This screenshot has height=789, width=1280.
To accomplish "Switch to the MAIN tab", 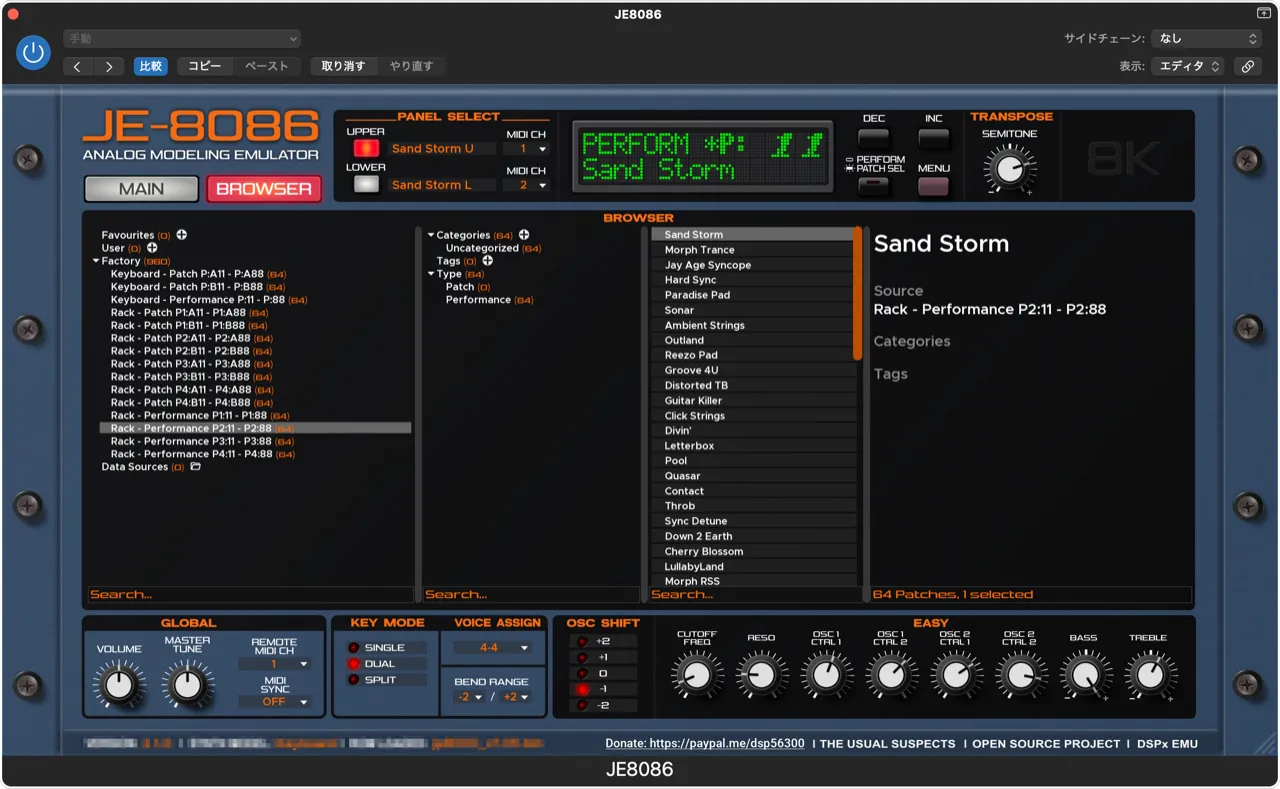I will pyautogui.click(x=141, y=189).
